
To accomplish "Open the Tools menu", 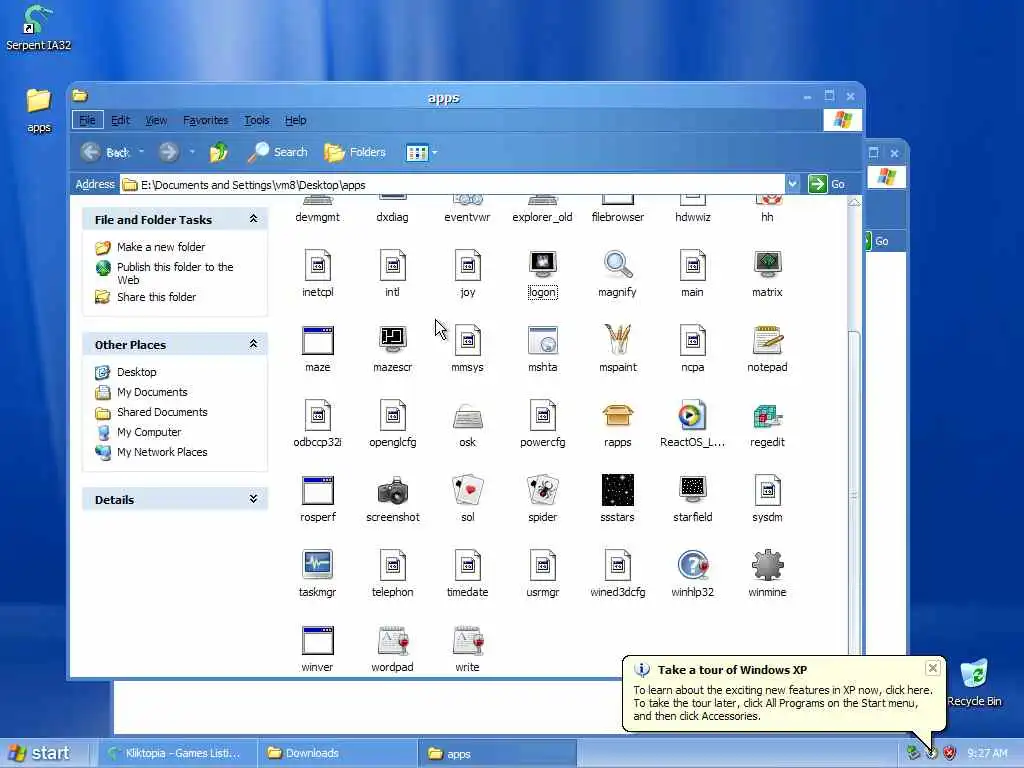I will [x=257, y=120].
